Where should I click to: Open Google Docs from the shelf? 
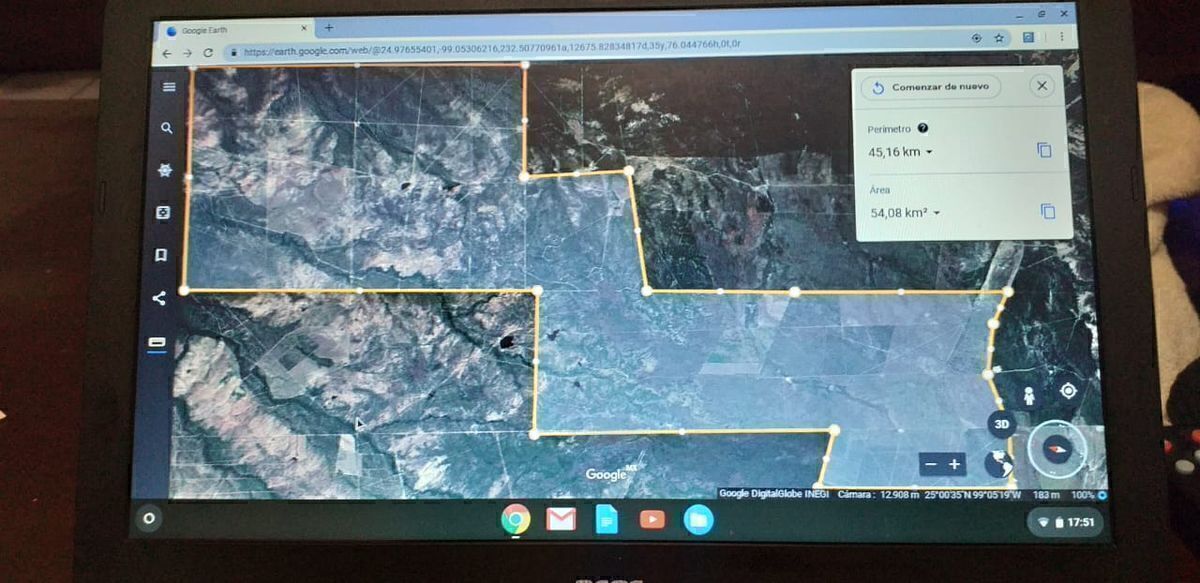606,519
